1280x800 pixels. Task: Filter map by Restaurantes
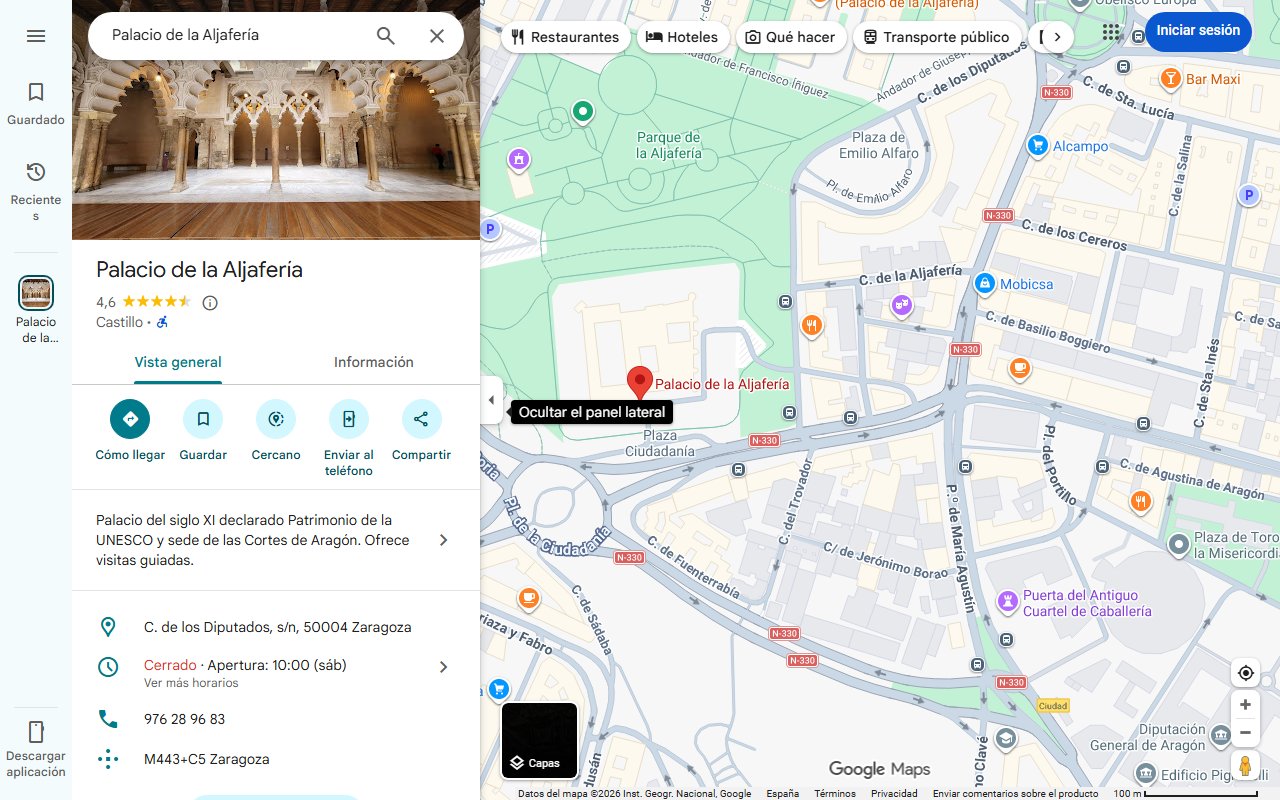click(x=565, y=37)
